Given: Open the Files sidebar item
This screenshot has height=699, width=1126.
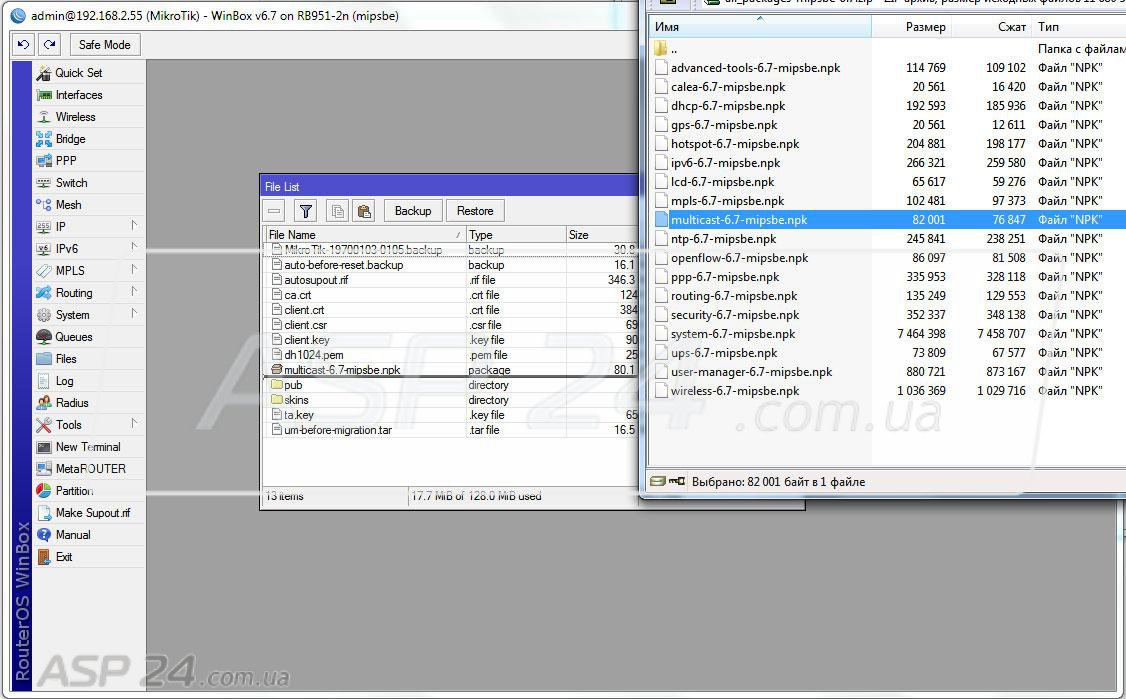Looking at the screenshot, I should pyautogui.click(x=66, y=359).
